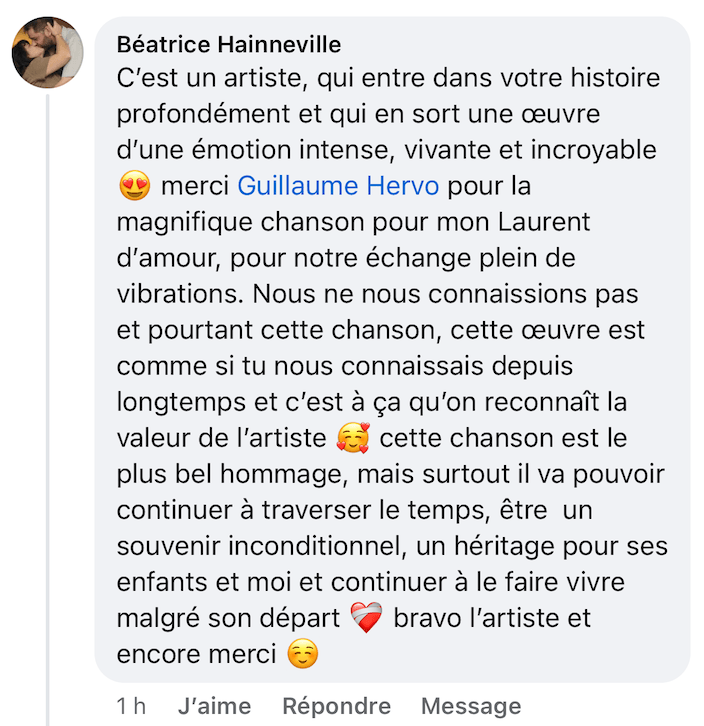Click the "1 h" comment timestamp
Screen dimensions: 704x726
[x=131, y=706]
